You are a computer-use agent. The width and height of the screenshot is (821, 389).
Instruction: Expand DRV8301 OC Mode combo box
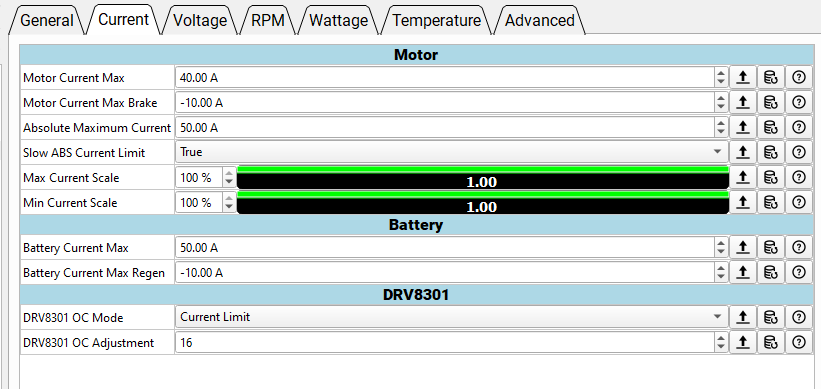pos(452,317)
